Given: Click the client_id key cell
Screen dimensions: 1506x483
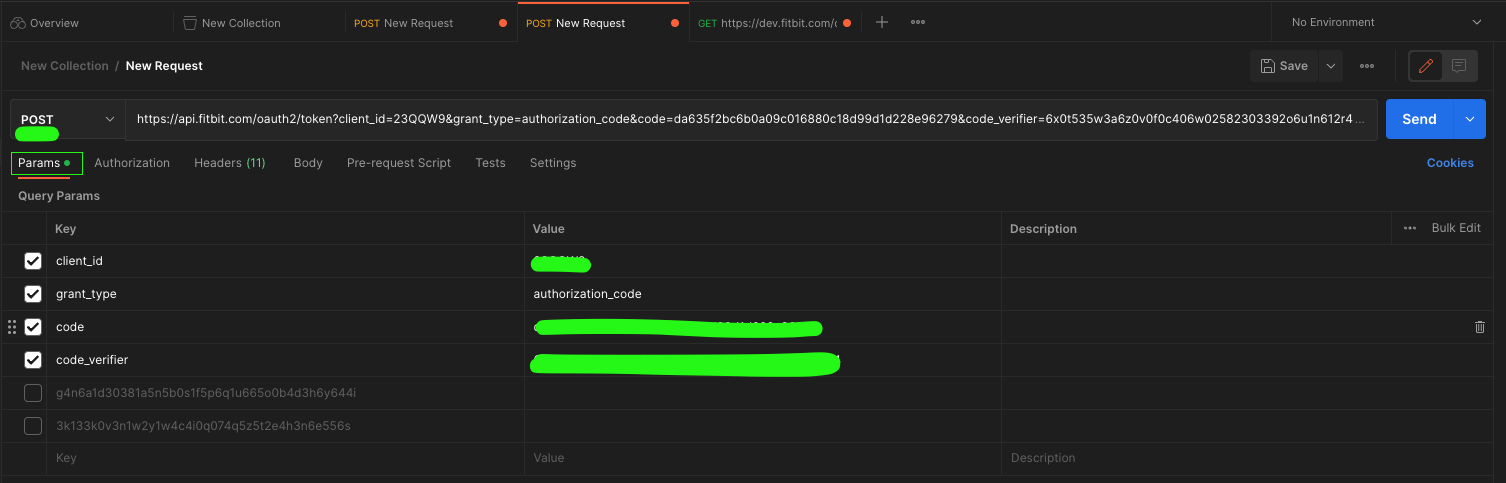Looking at the screenshot, I should point(285,261).
